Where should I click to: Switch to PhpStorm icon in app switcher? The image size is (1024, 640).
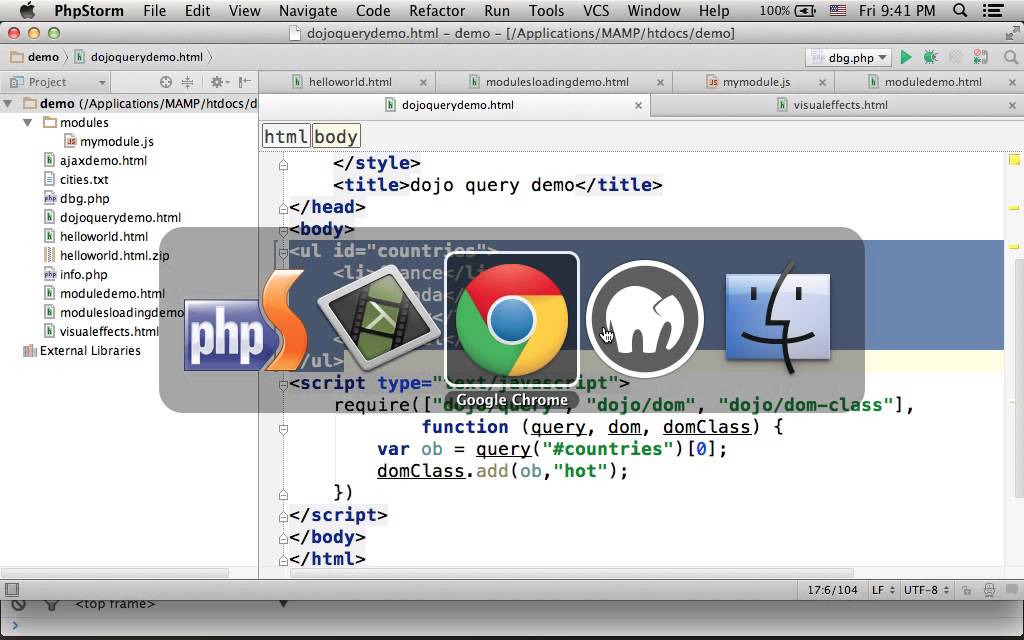point(245,320)
